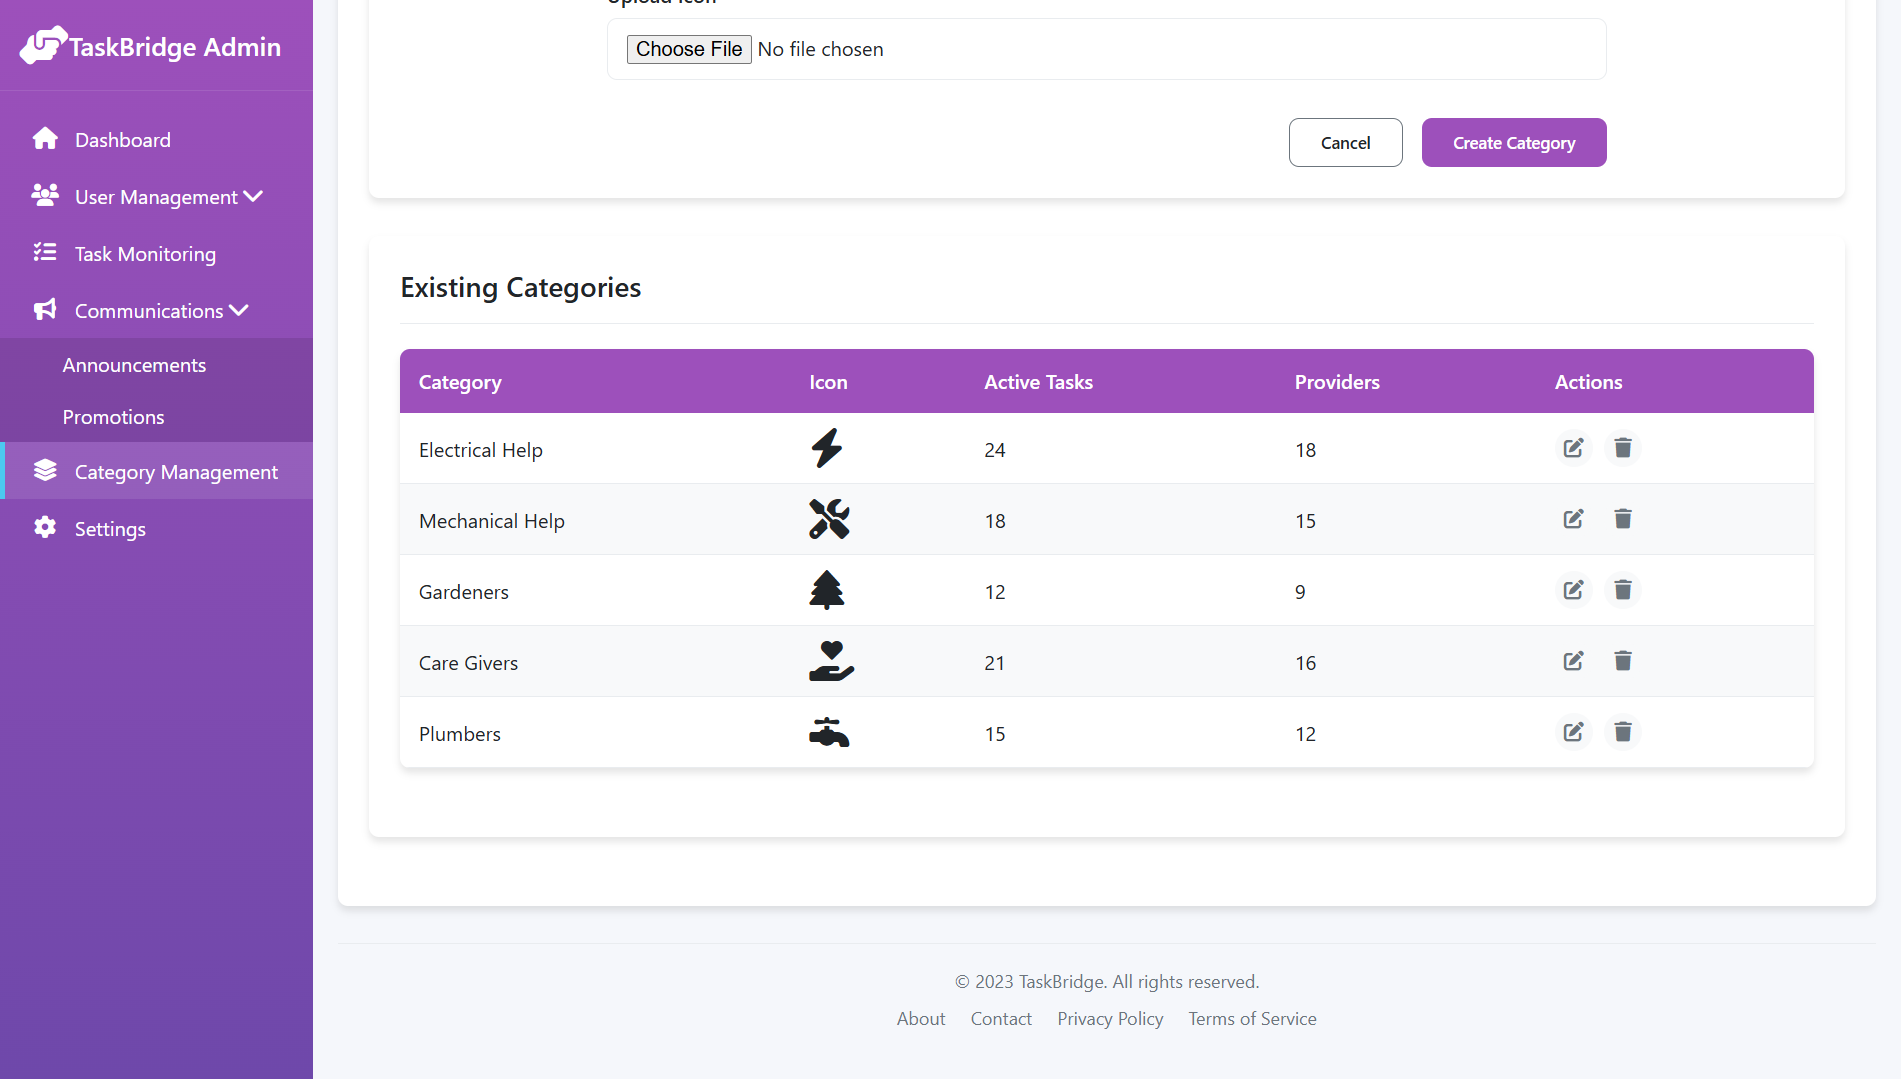Edit the Gardeners category
Viewport: 1901px width, 1079px height.
1573,590
